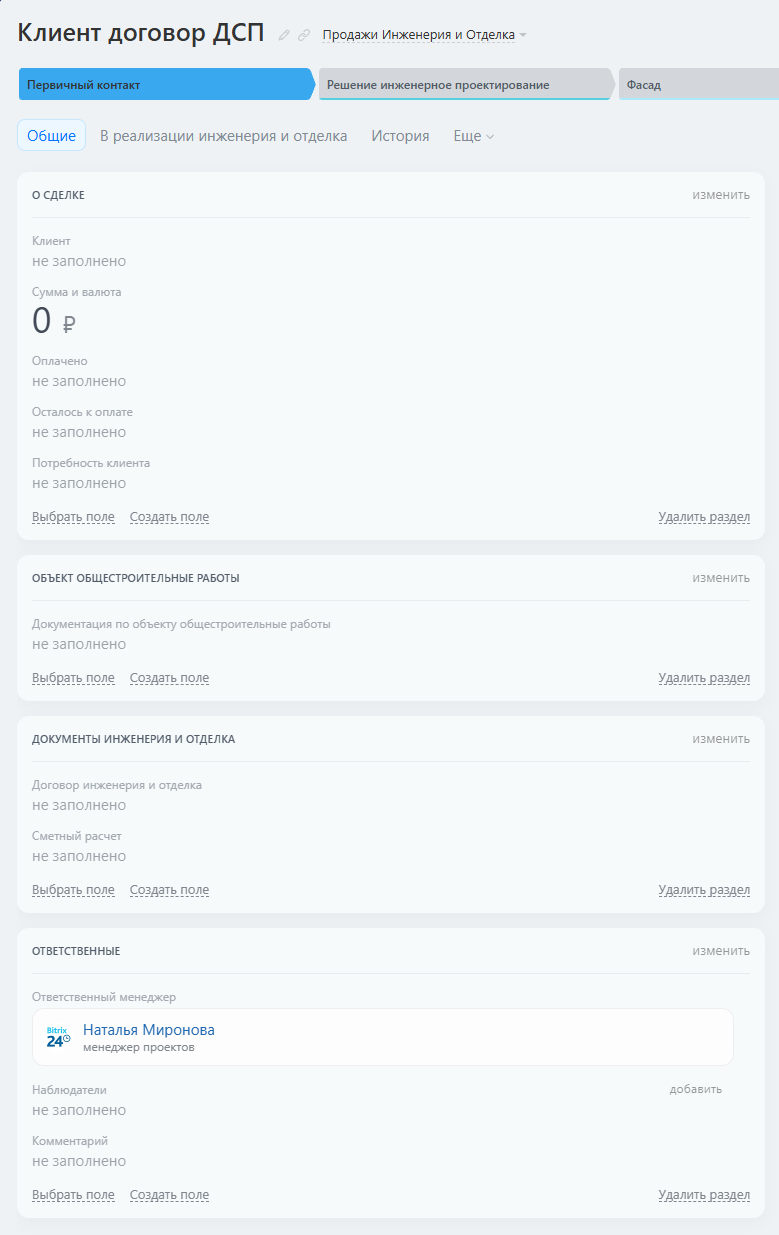Click добавить next to Наблюдатели
The image size is (779, 1235).
[x=695, y=1089]
